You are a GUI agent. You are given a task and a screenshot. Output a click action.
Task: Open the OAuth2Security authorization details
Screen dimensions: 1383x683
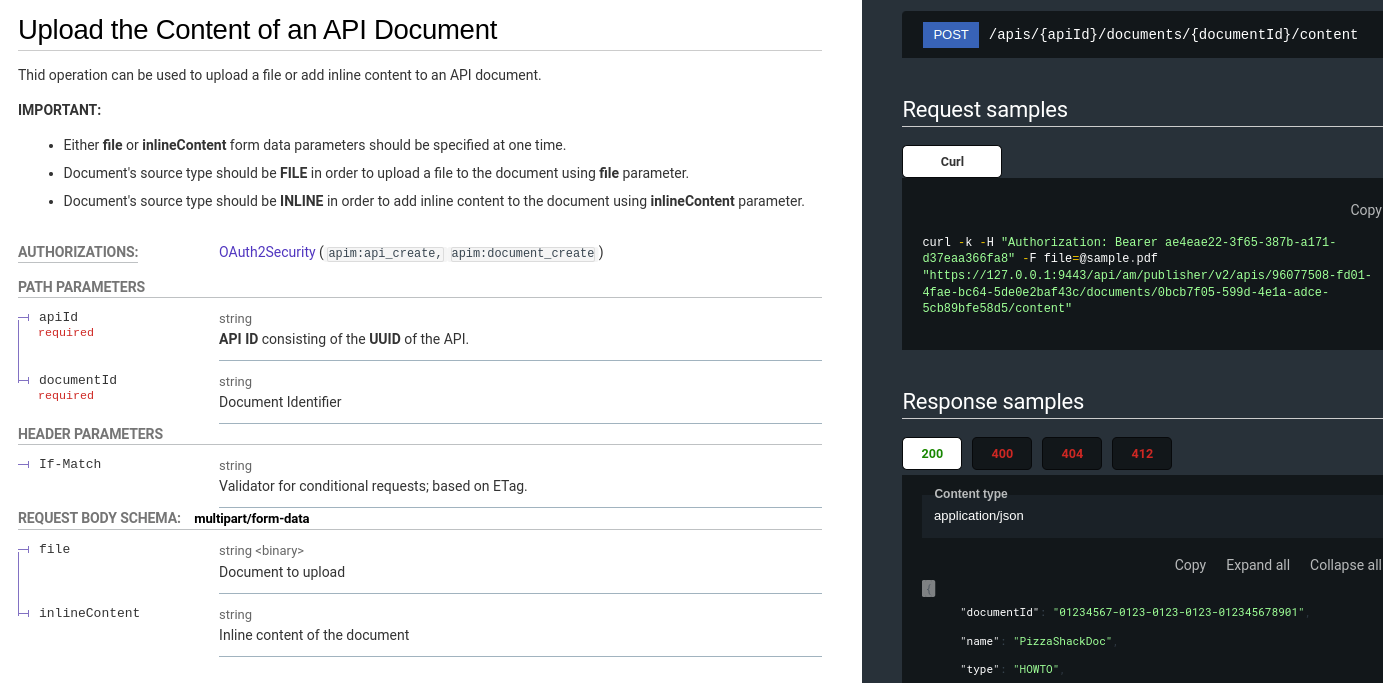click(x=267, y=252)
